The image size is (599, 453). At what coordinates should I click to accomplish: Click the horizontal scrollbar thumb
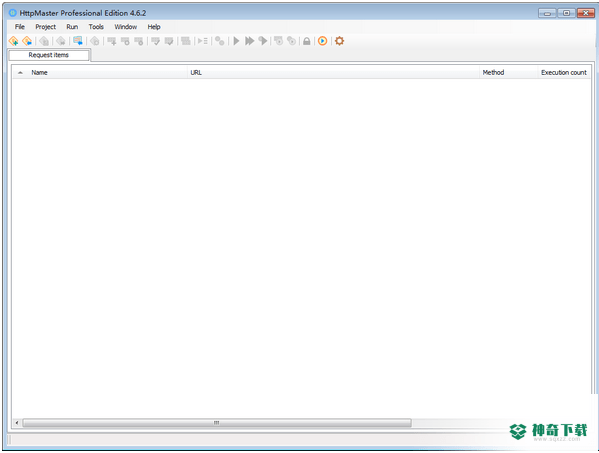[217, 423]
